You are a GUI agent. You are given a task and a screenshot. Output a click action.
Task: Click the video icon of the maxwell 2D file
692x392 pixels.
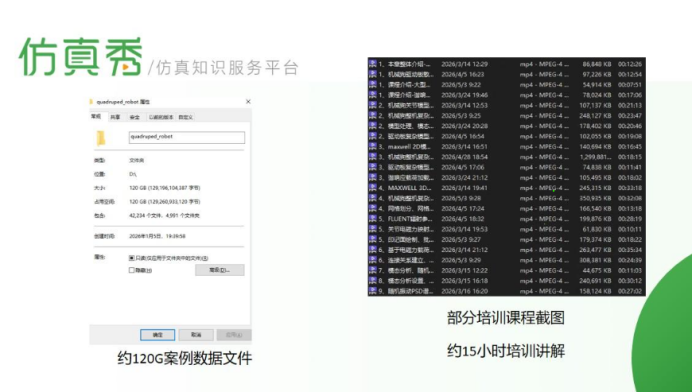point(373,147)
